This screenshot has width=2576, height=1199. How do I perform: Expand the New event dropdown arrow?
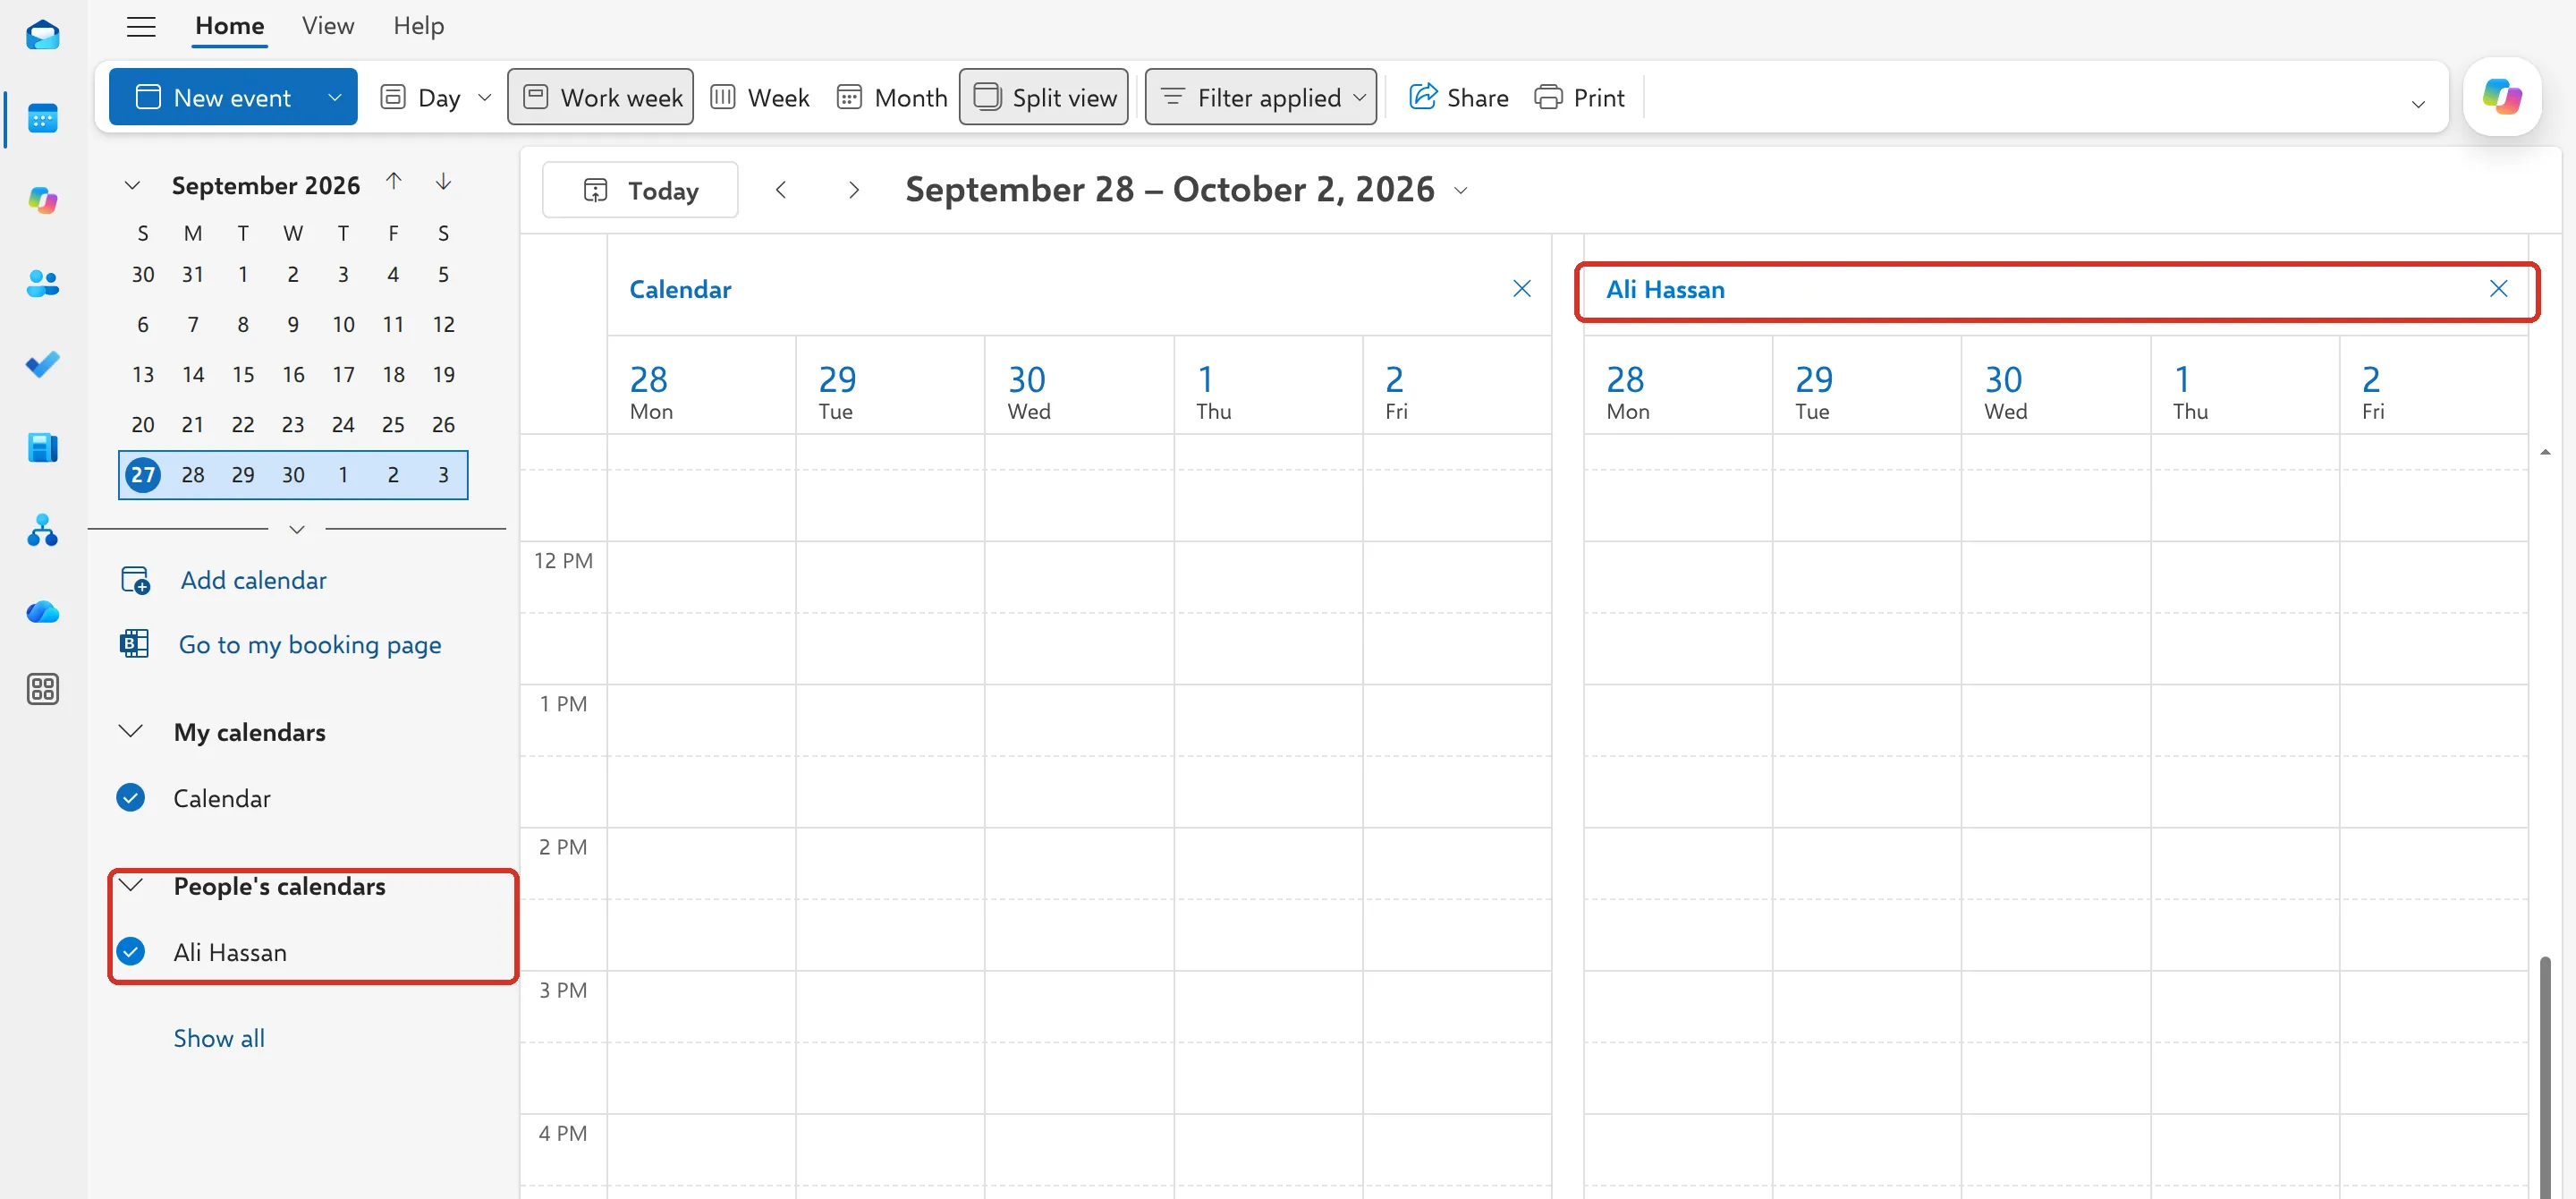pyautogui.click(x=335, y=97)
